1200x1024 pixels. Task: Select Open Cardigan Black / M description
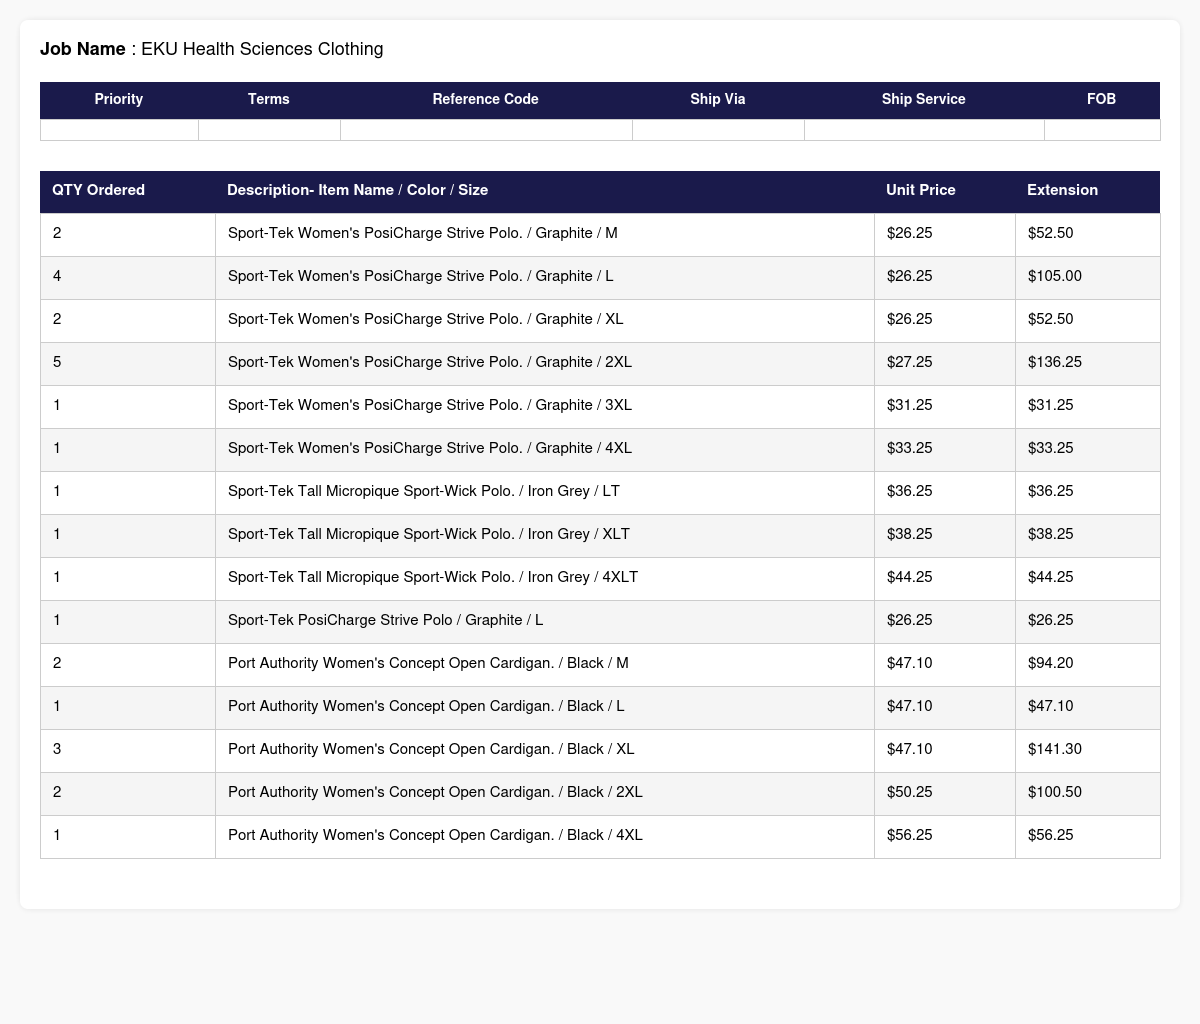tap(428, 663)
